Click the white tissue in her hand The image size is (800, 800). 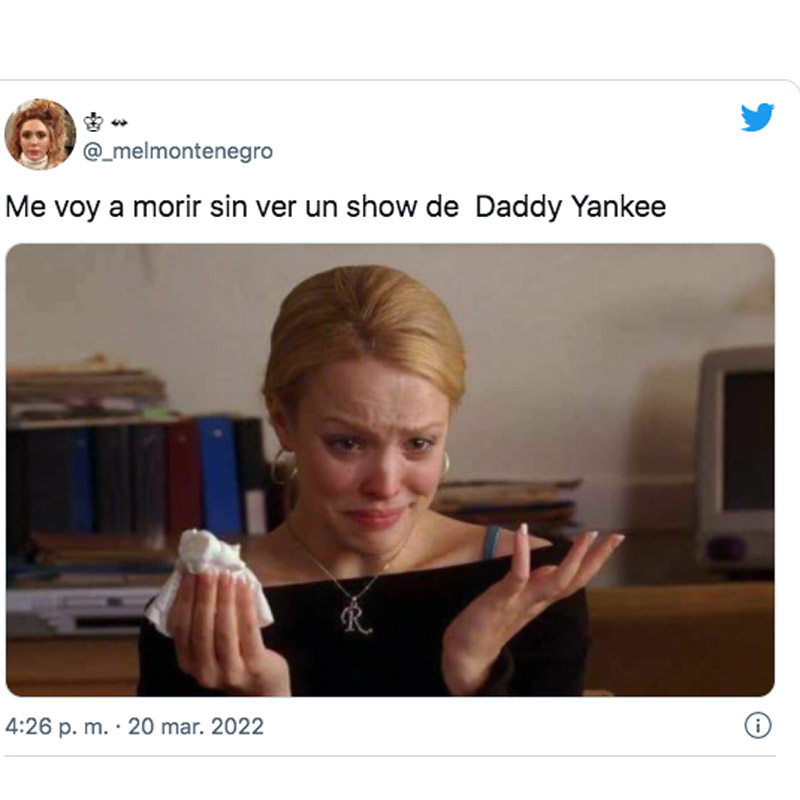click(x=209, y=579)
